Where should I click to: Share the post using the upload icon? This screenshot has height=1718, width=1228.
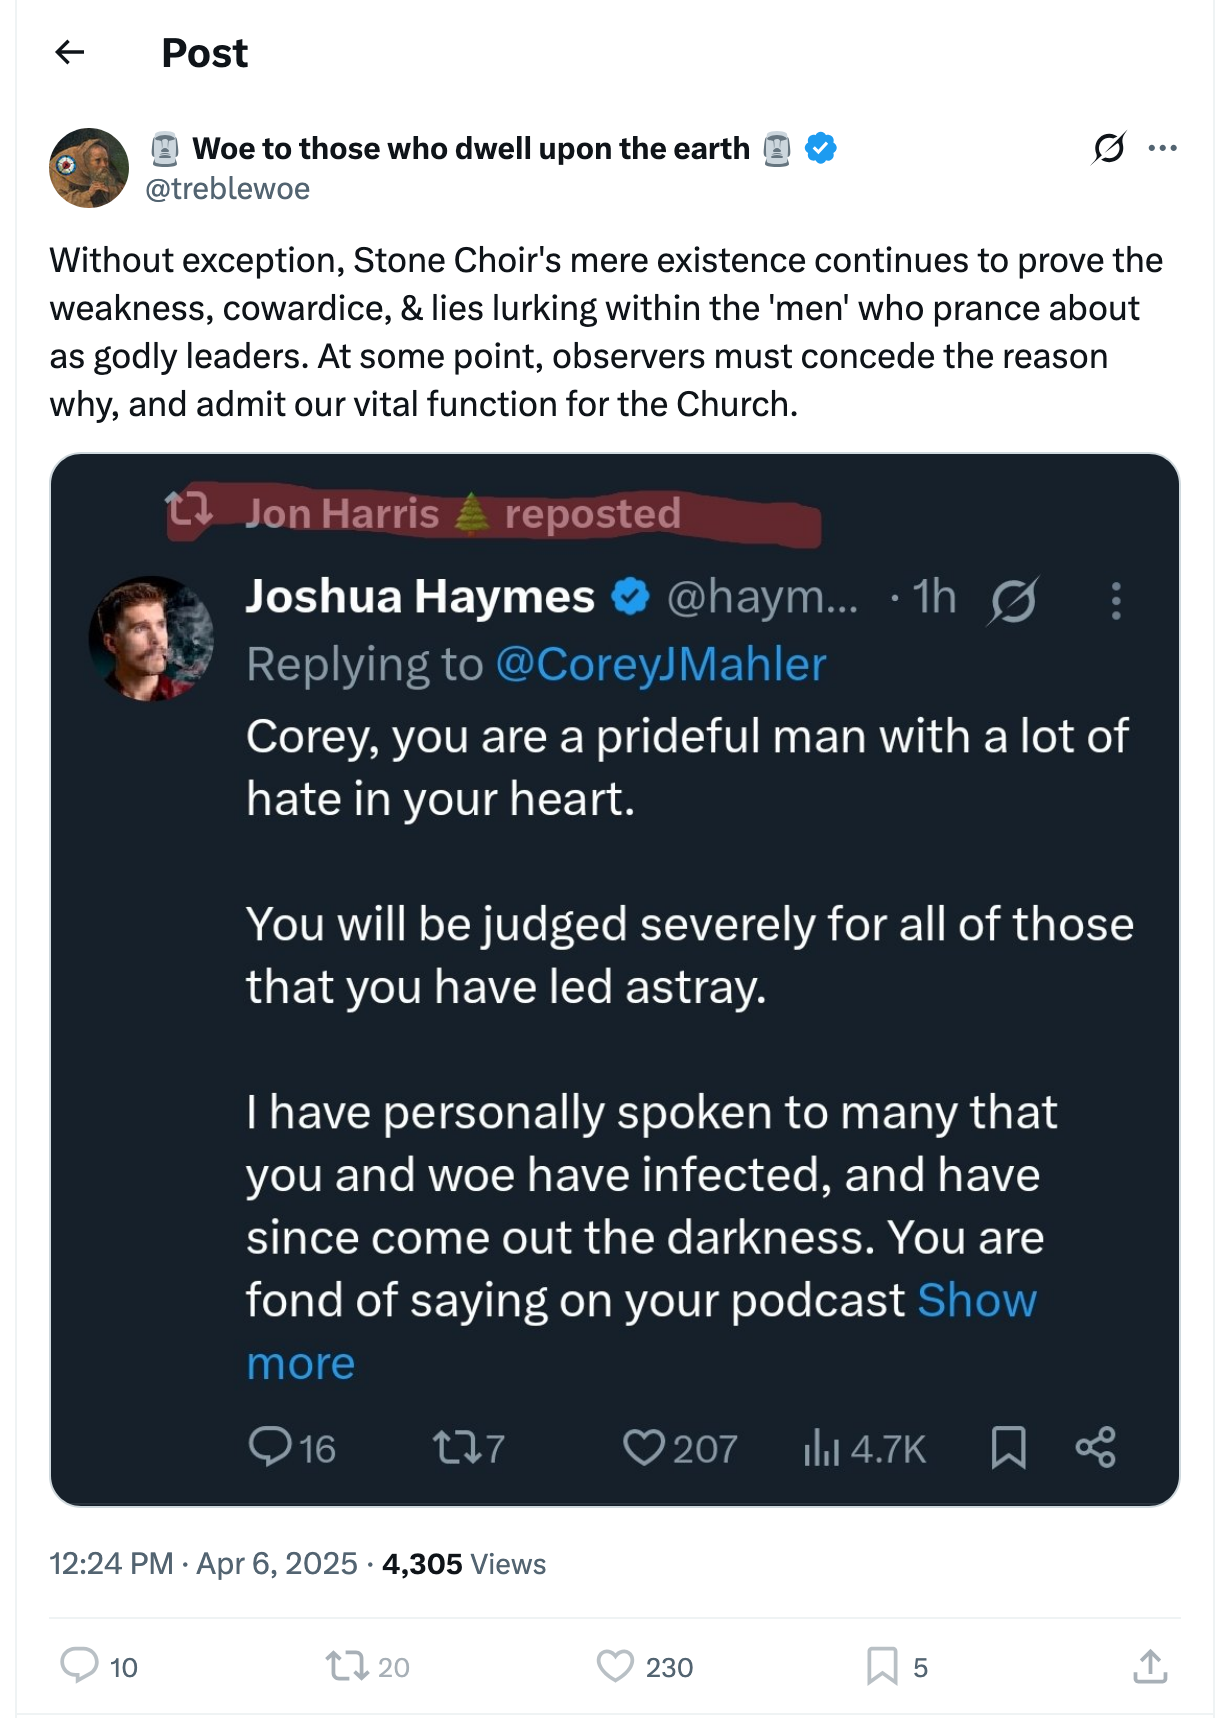[x=1150, y=1666]
